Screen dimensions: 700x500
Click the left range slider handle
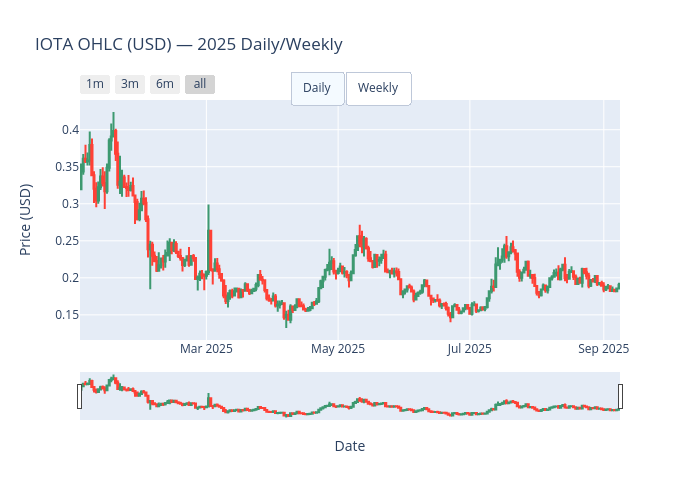[x=79, y=396]
